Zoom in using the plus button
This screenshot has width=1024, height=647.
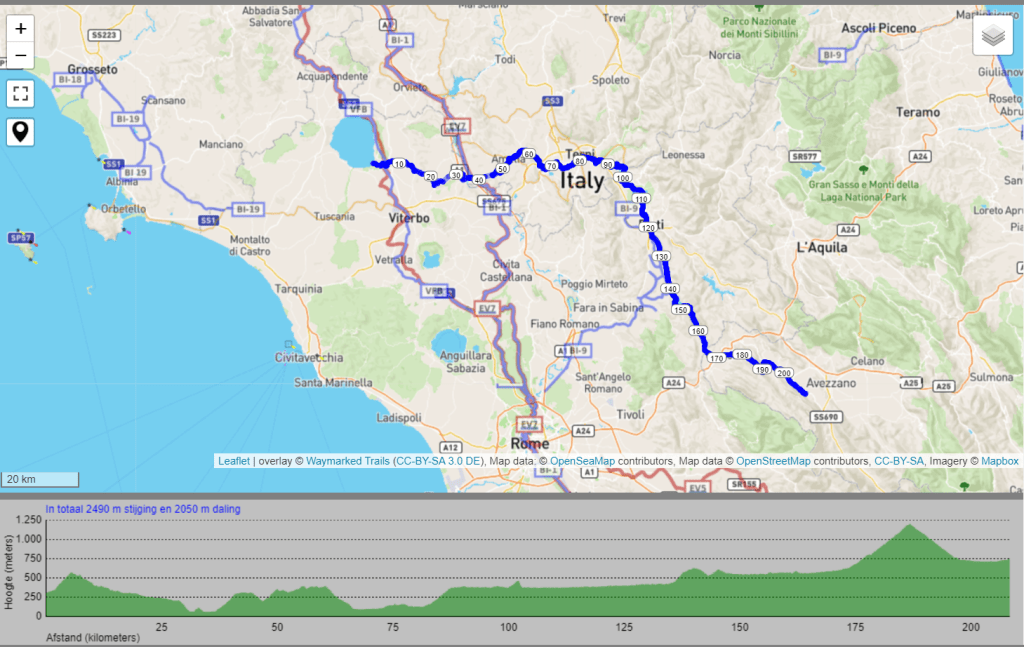[20, 28]
